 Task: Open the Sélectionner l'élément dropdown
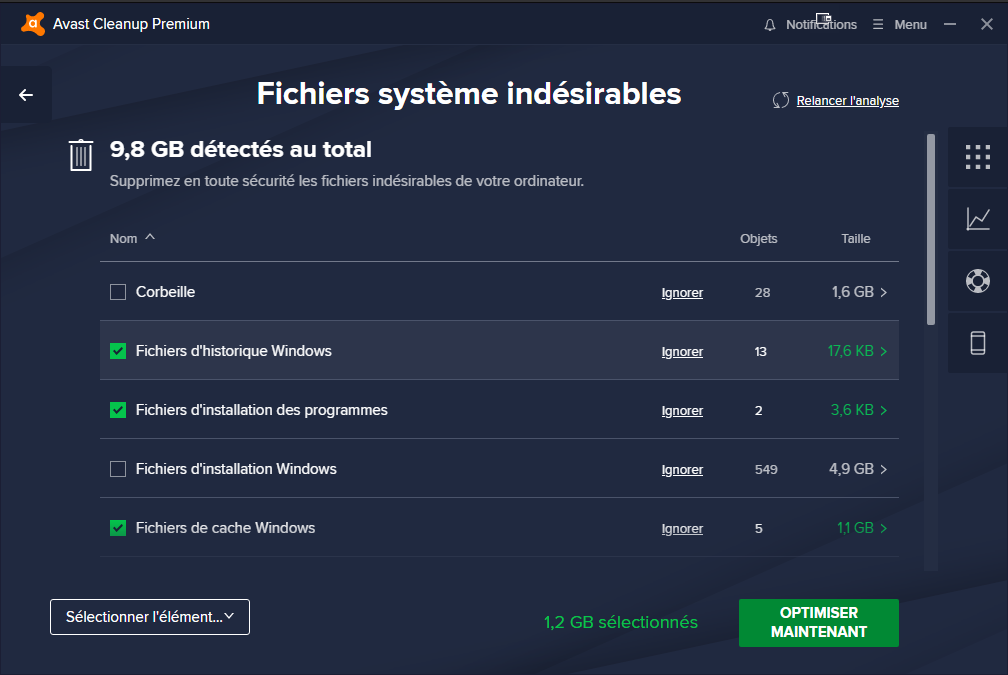(150, 617)
